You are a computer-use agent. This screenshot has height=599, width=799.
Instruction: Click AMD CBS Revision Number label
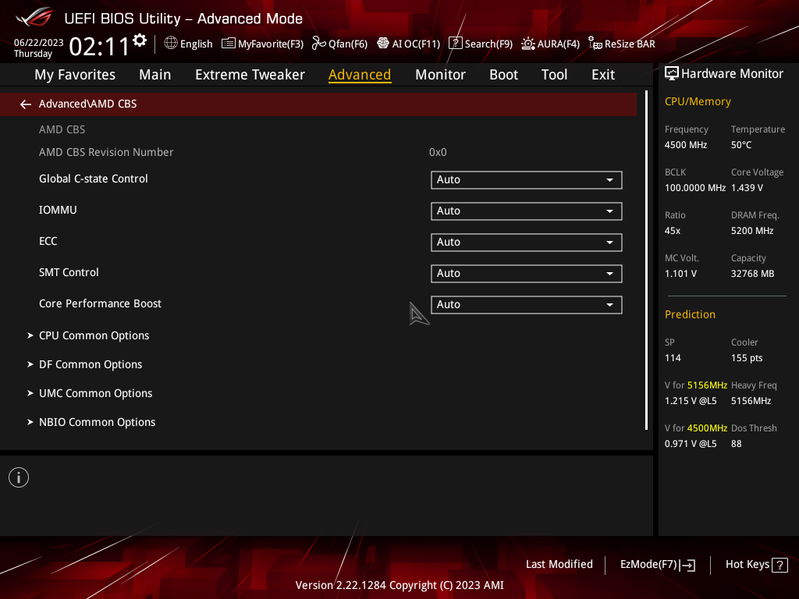point(106,152)
